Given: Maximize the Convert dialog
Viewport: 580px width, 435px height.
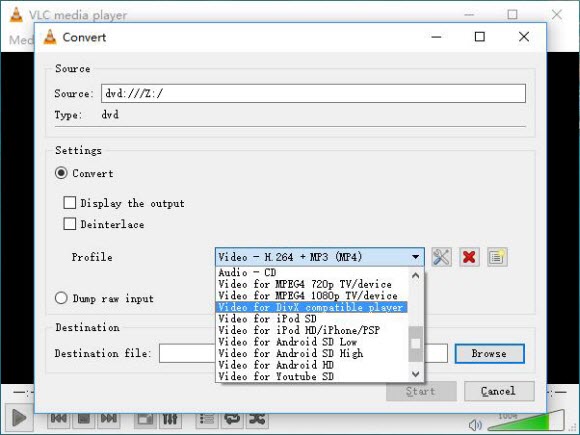Looking at the screenshot, I should click(480, 37).
